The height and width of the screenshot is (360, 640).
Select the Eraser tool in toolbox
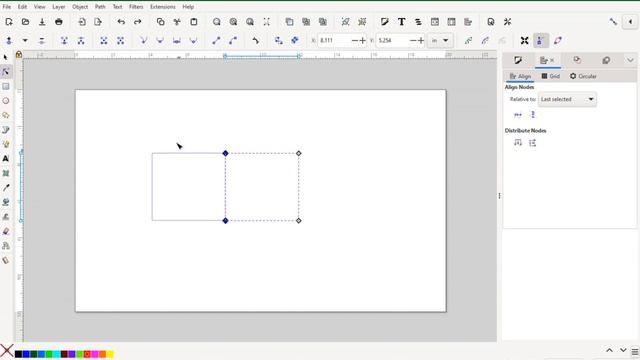pos(6,231)
